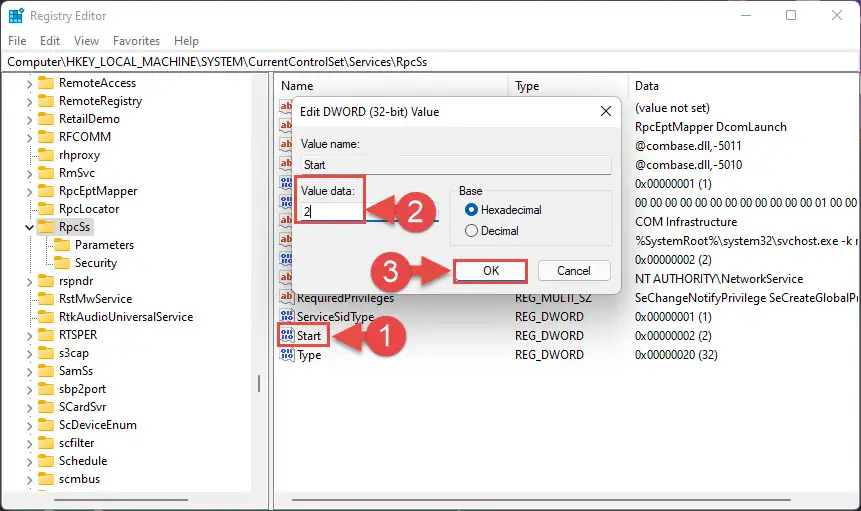Image resolution: width=861 pixels, height=511 pixels.
Task: Collapse the RpcSs tree node
Action: (x=29, y=227)
